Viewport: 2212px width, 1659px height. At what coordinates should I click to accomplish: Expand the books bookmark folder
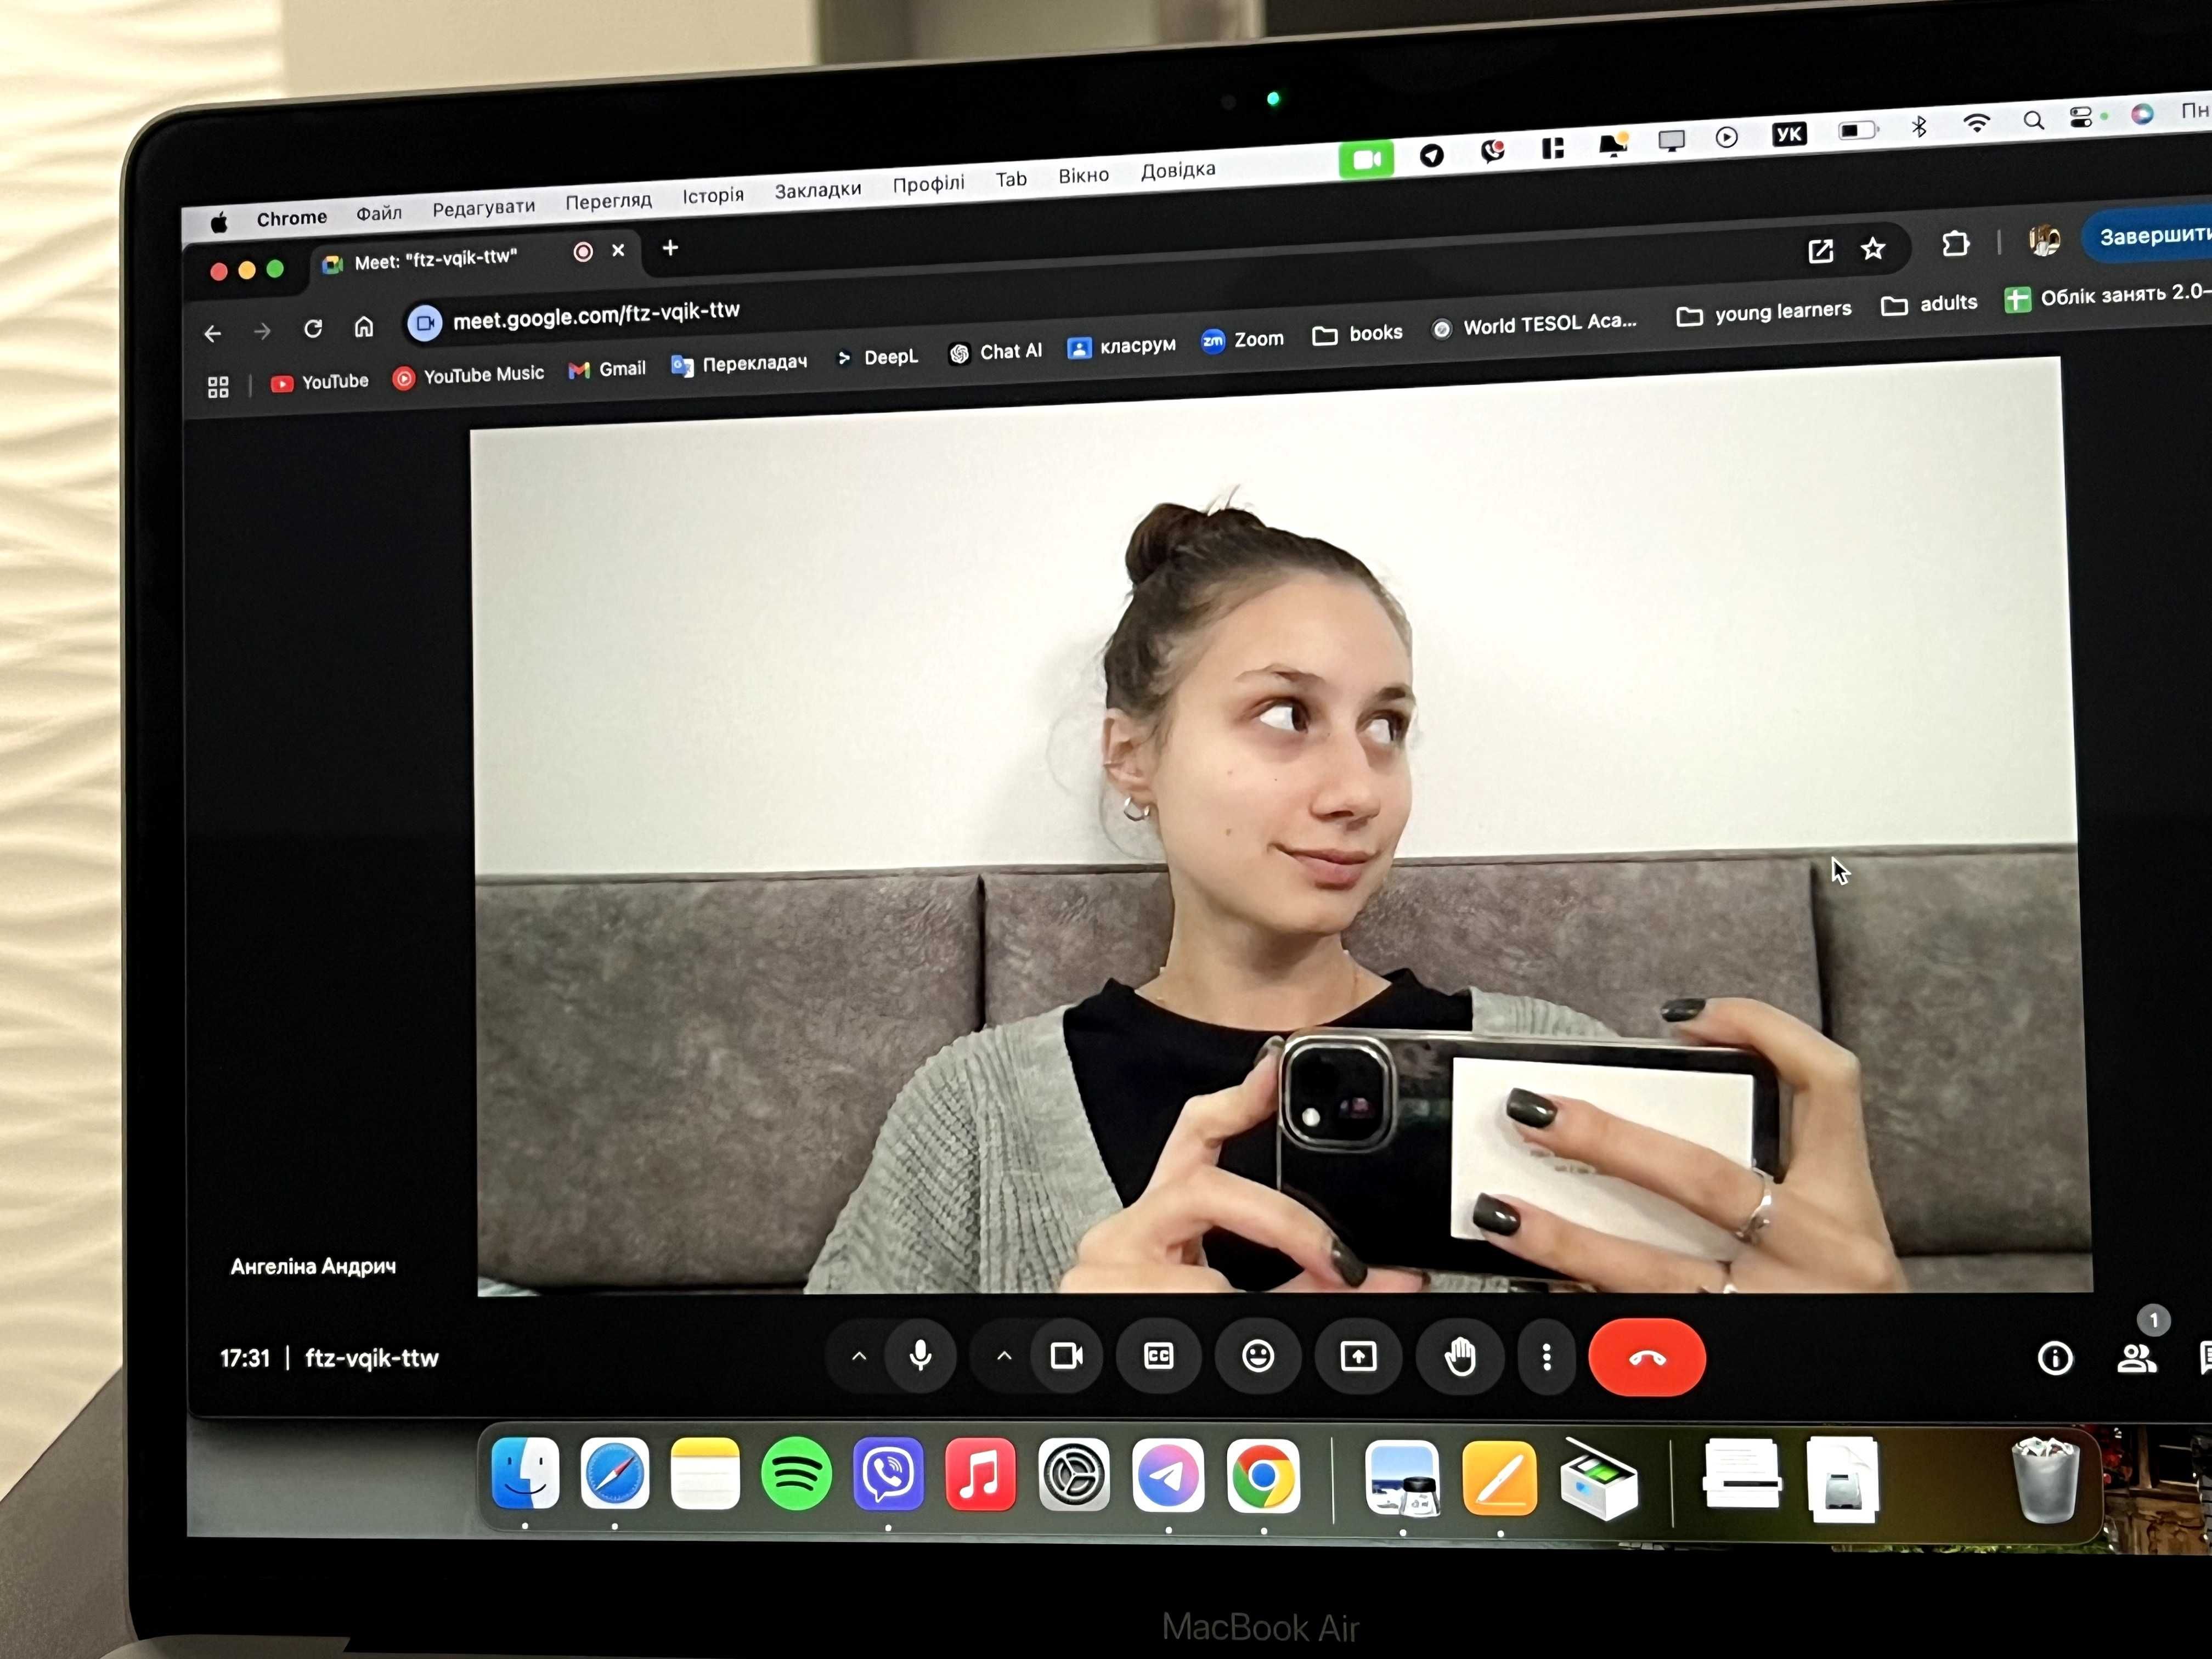pyautogui.click(x=1357, y=334)
